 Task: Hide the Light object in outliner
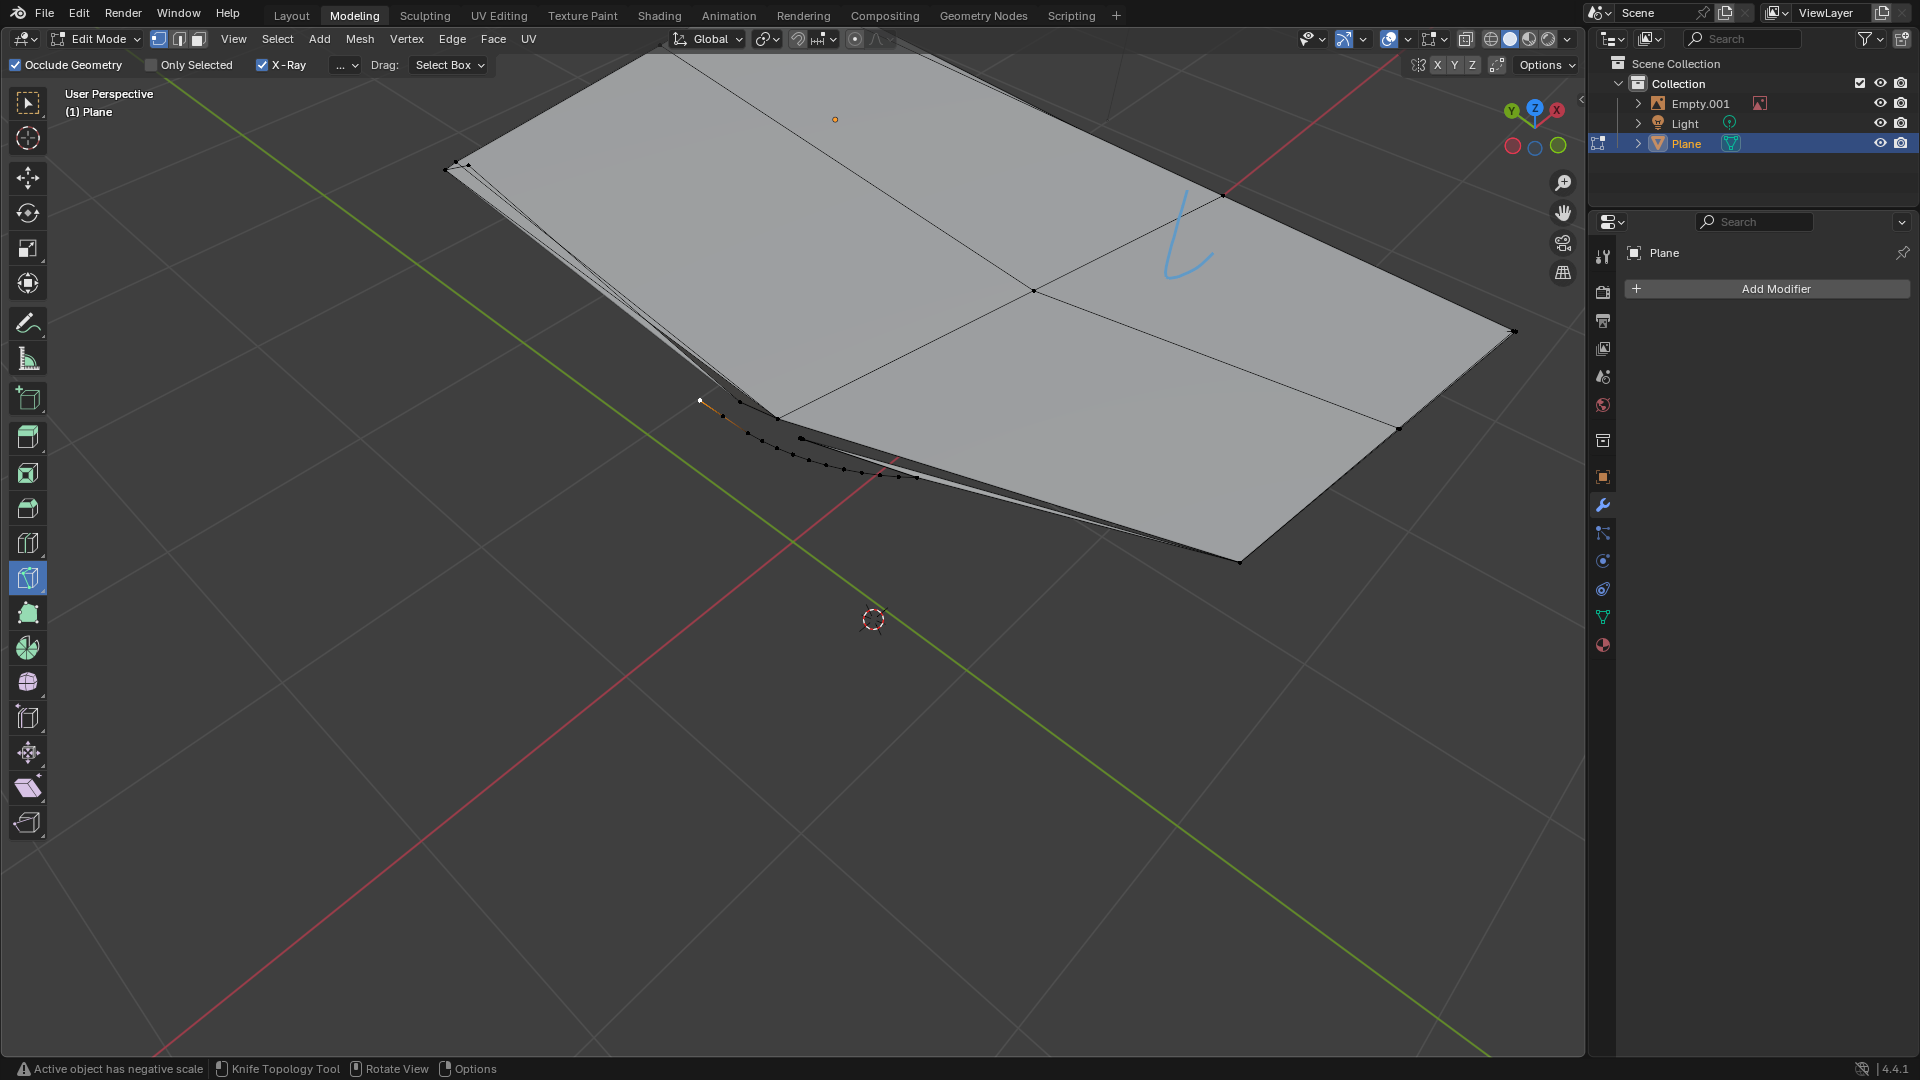coord(1880,124)
